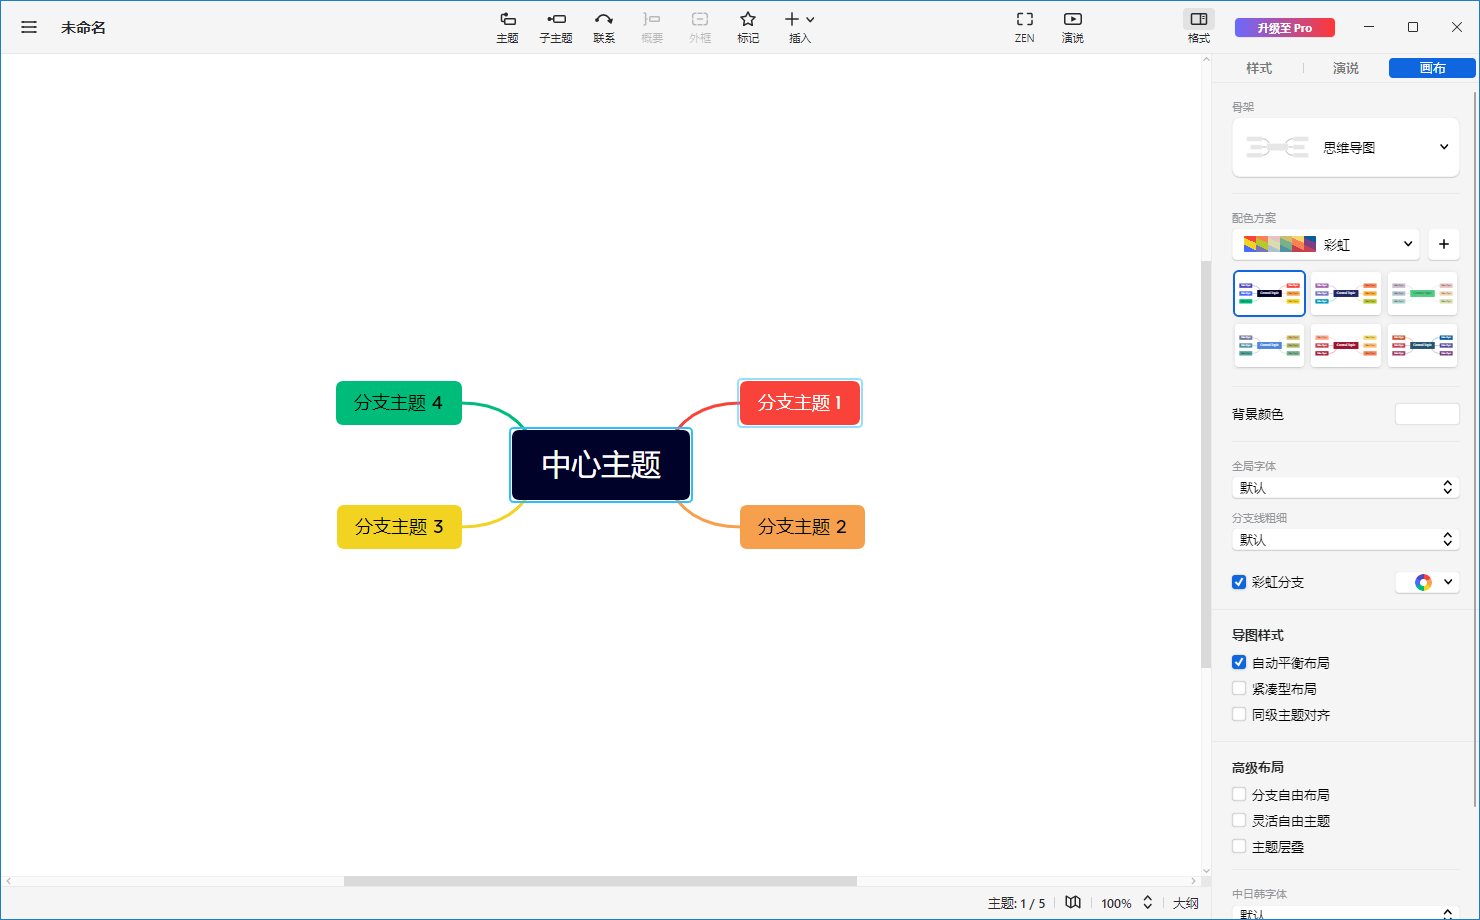Open the 全局字体 default font selector
1480x920 pixels.
tap(1346, 488)
